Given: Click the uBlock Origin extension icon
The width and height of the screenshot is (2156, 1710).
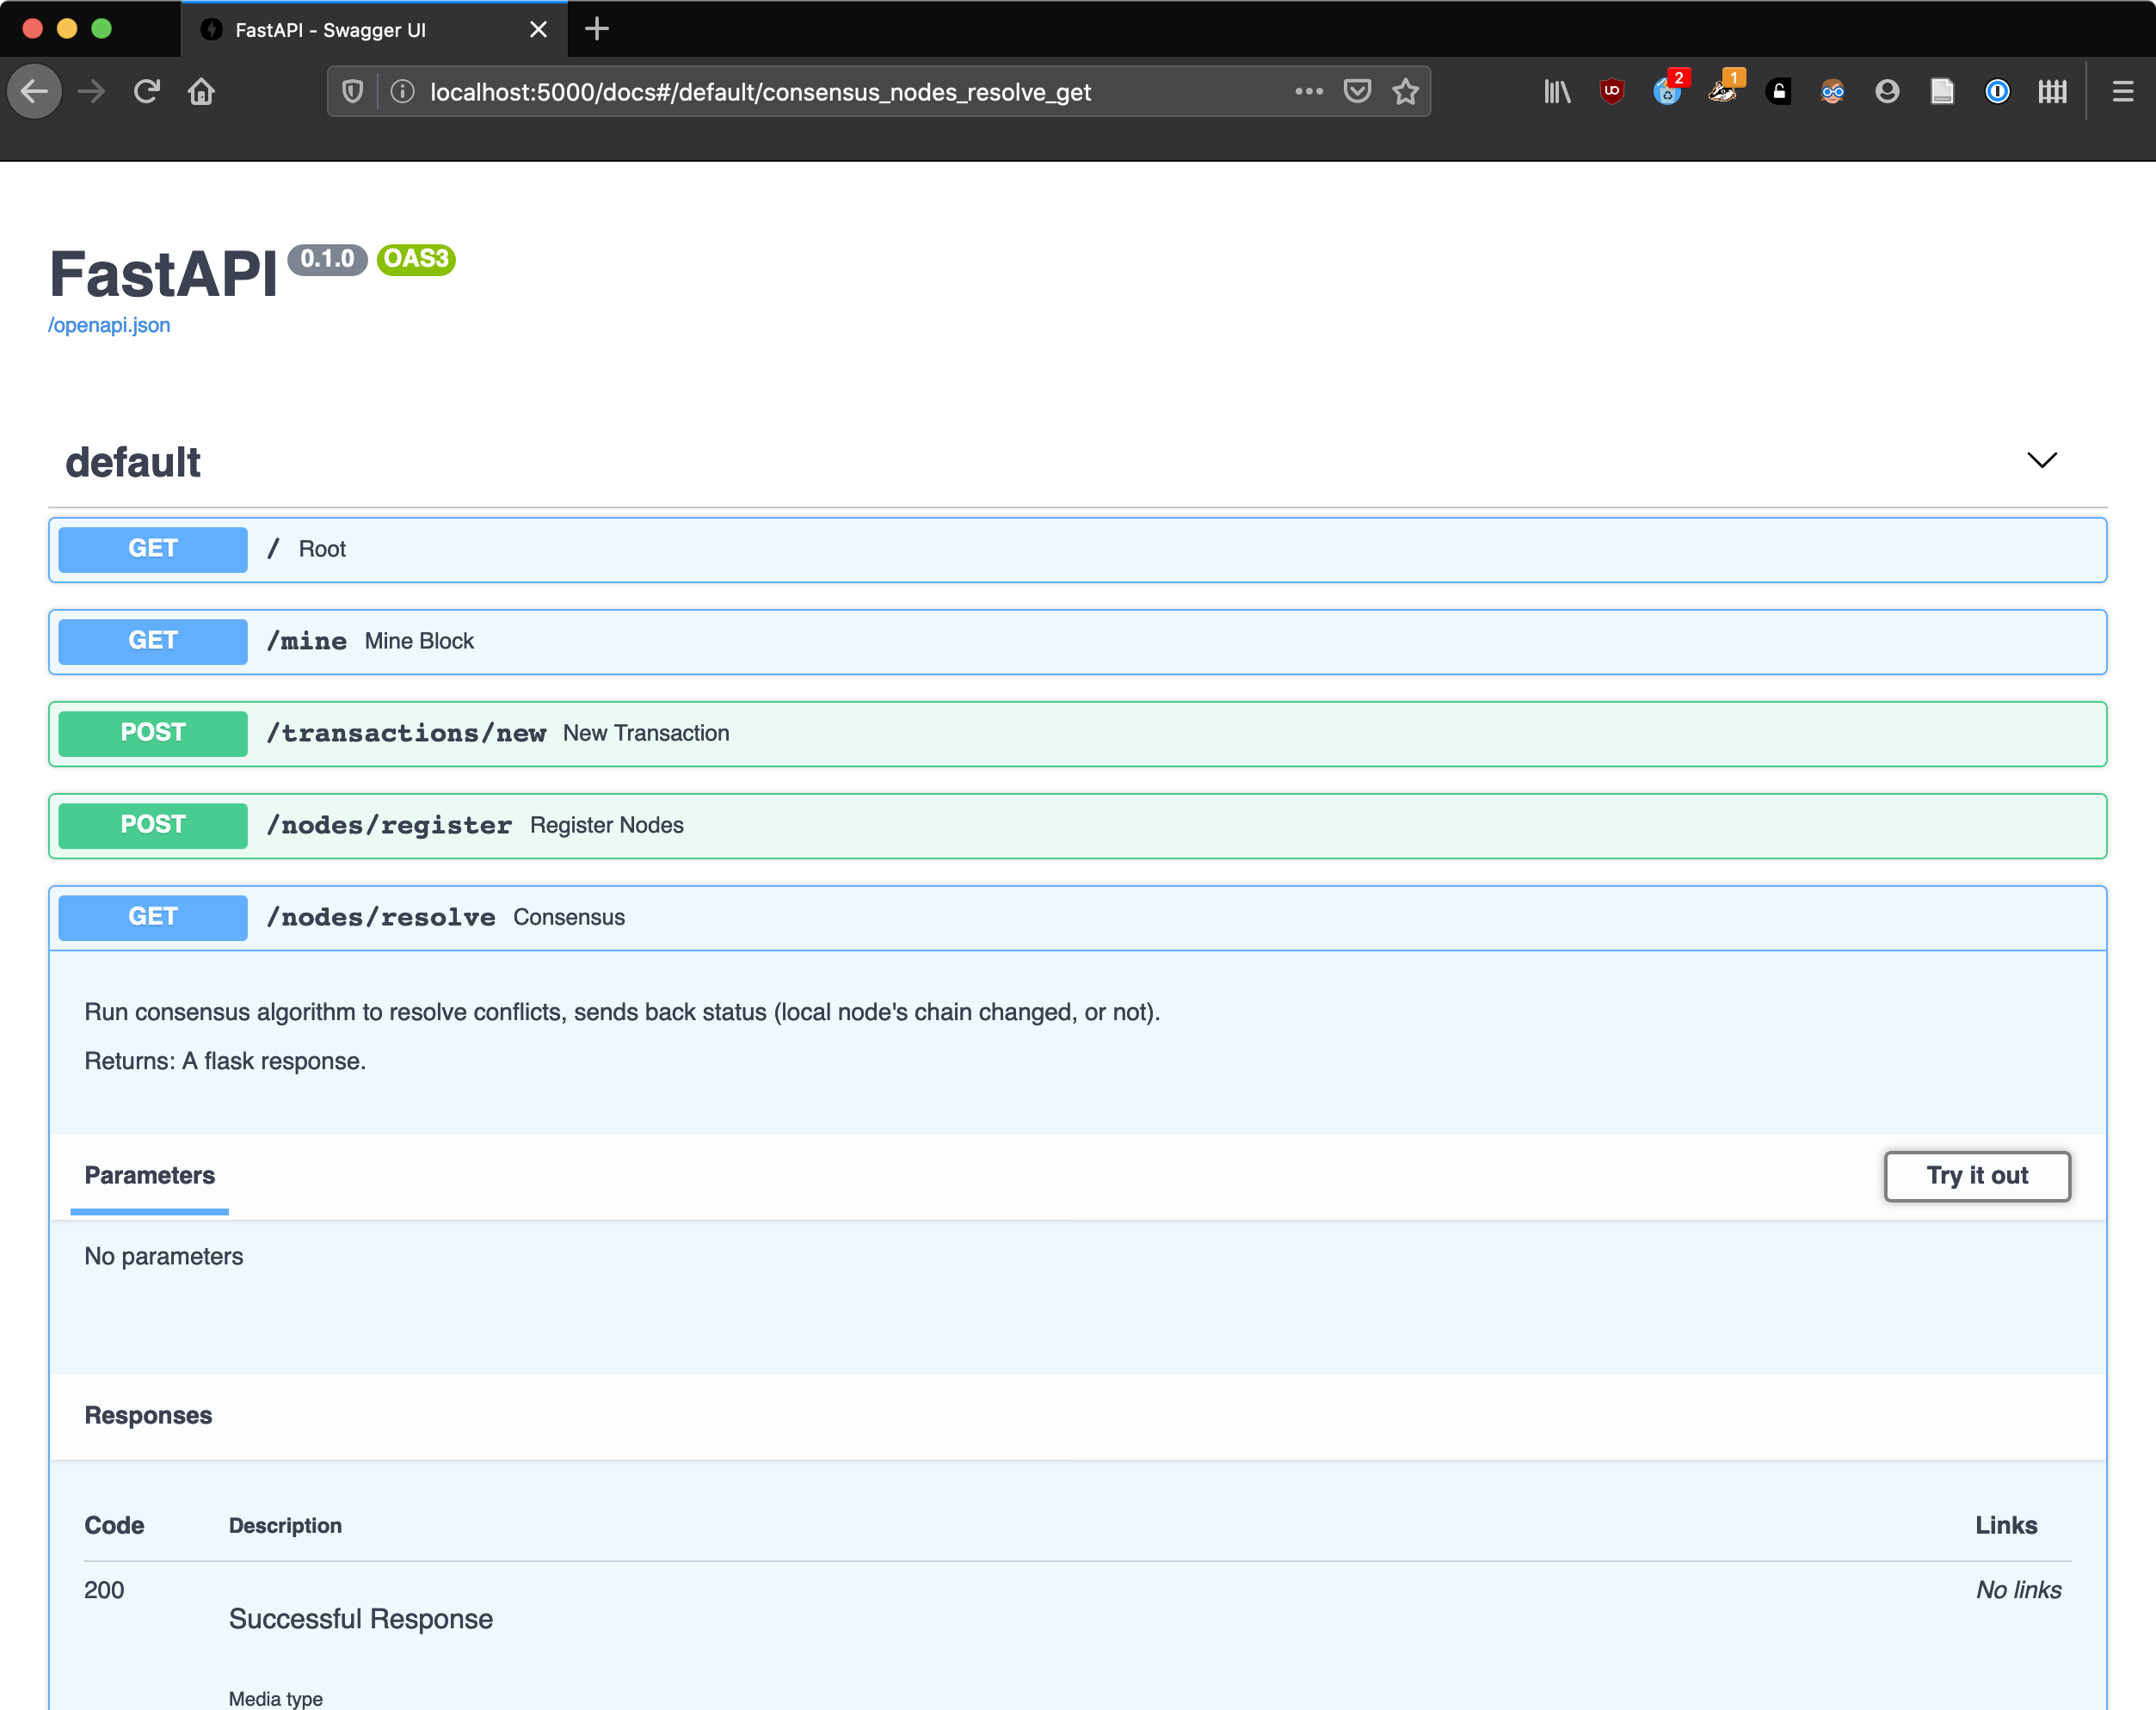Looking at the screenshot, I should point(1612,92).
